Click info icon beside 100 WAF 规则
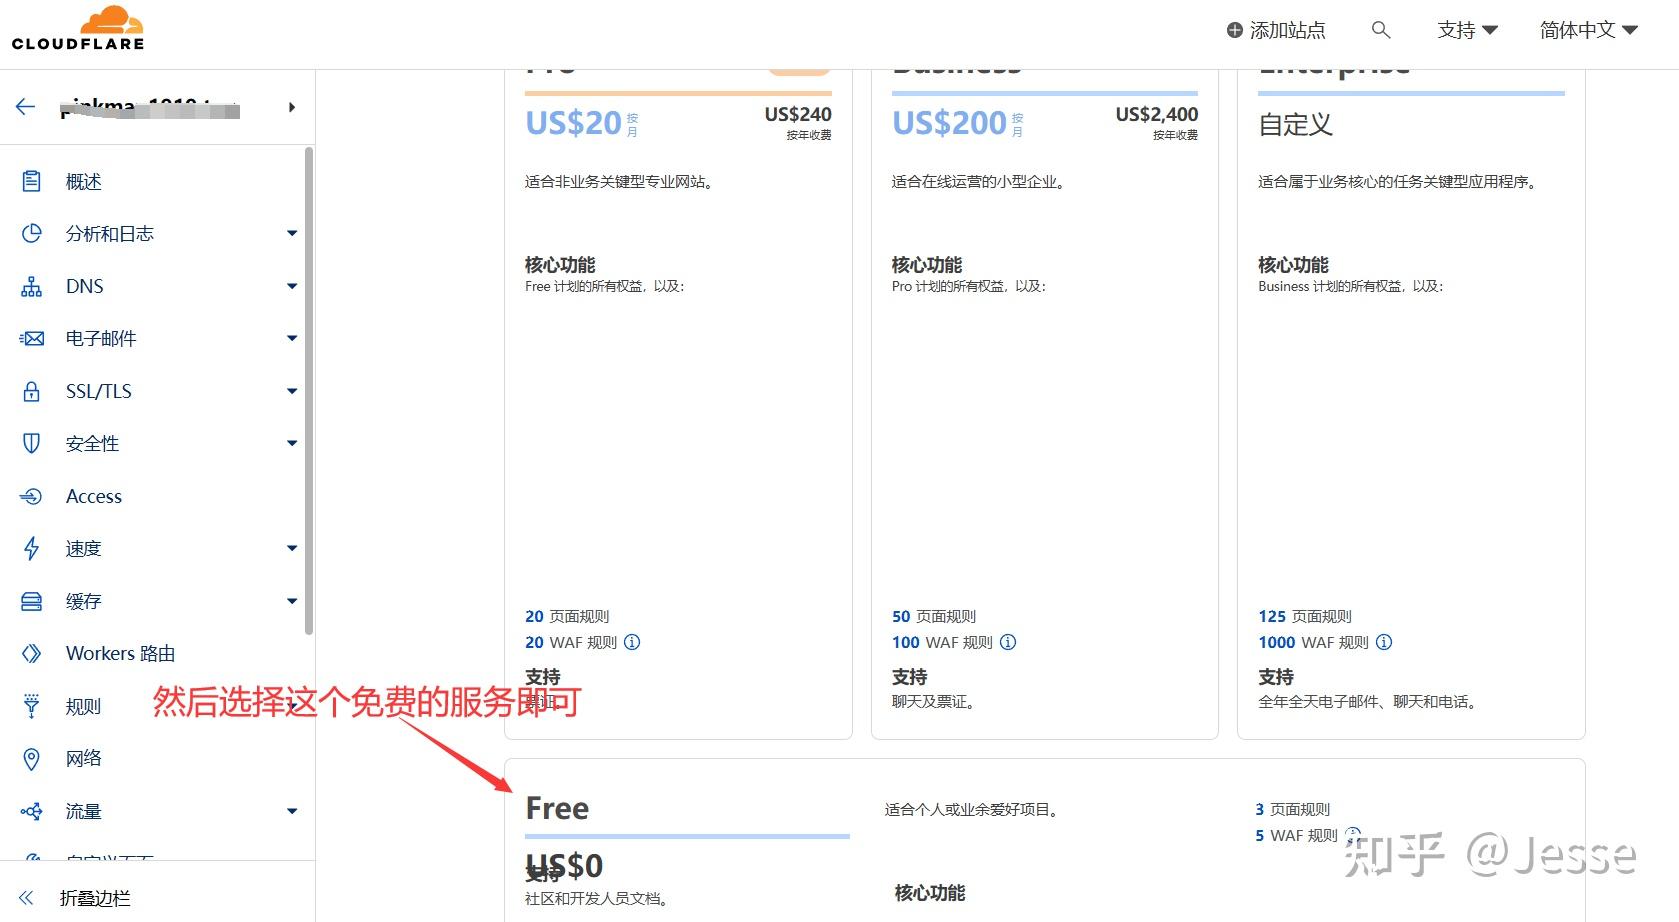This screenshot has height=922, width=1679. (x=1008, y=642)
